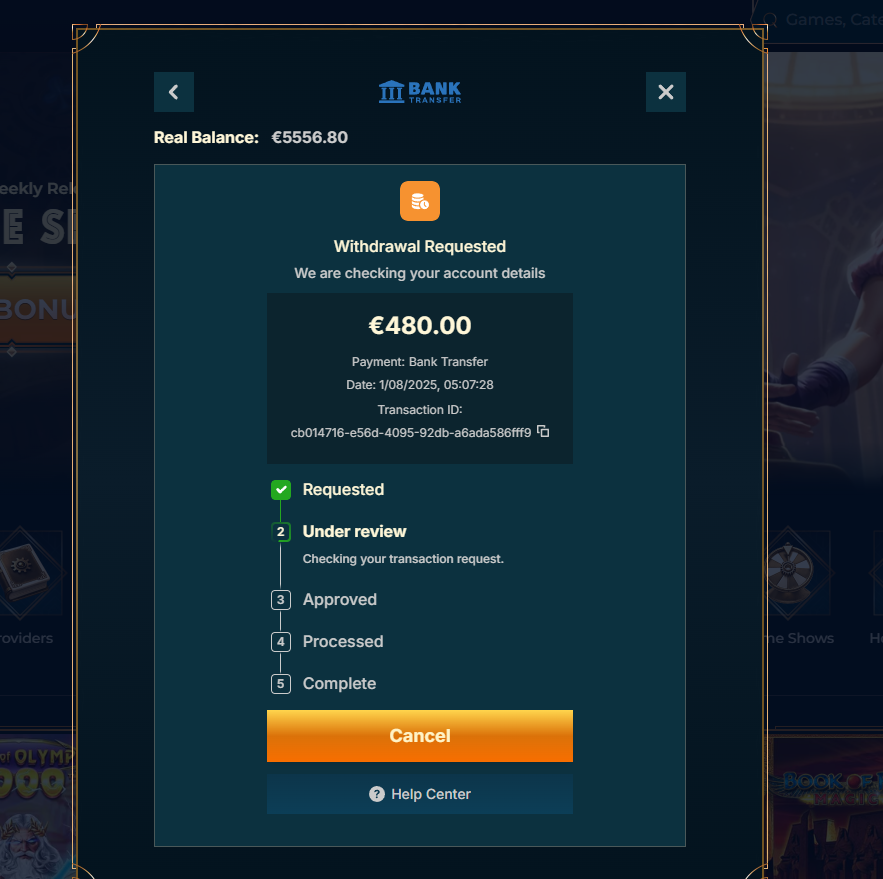
Task: Cancel the withdrawal request
Action: 420,736
